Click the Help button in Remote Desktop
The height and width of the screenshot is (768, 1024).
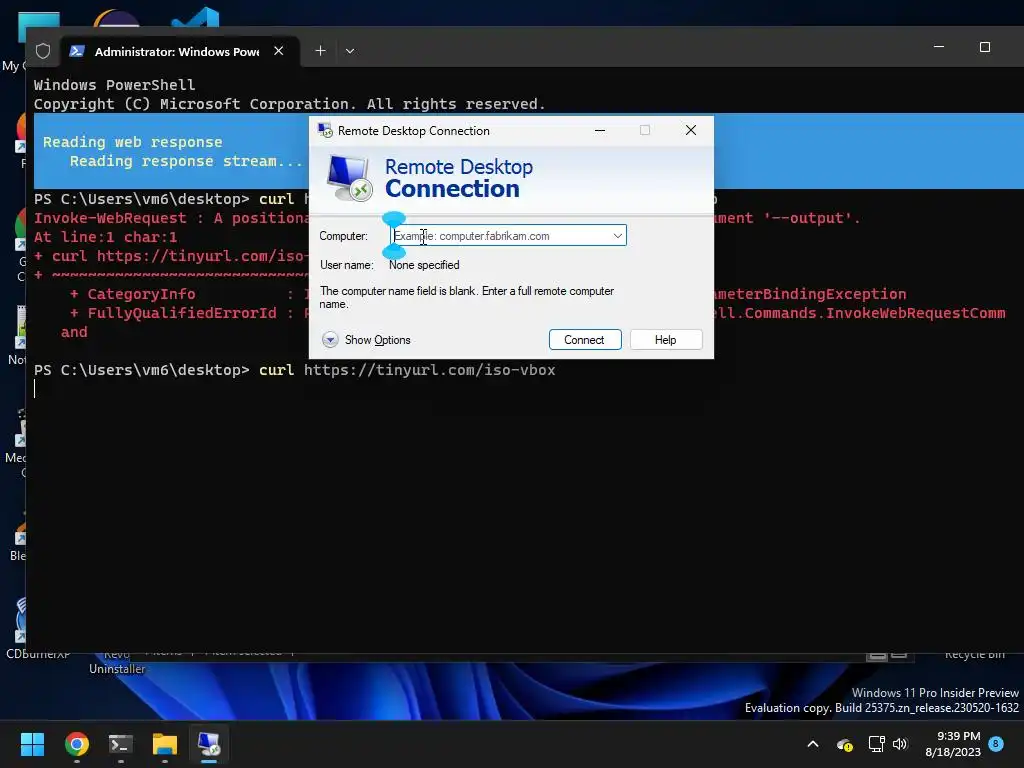pyautogui.click(x=665, y=340)
